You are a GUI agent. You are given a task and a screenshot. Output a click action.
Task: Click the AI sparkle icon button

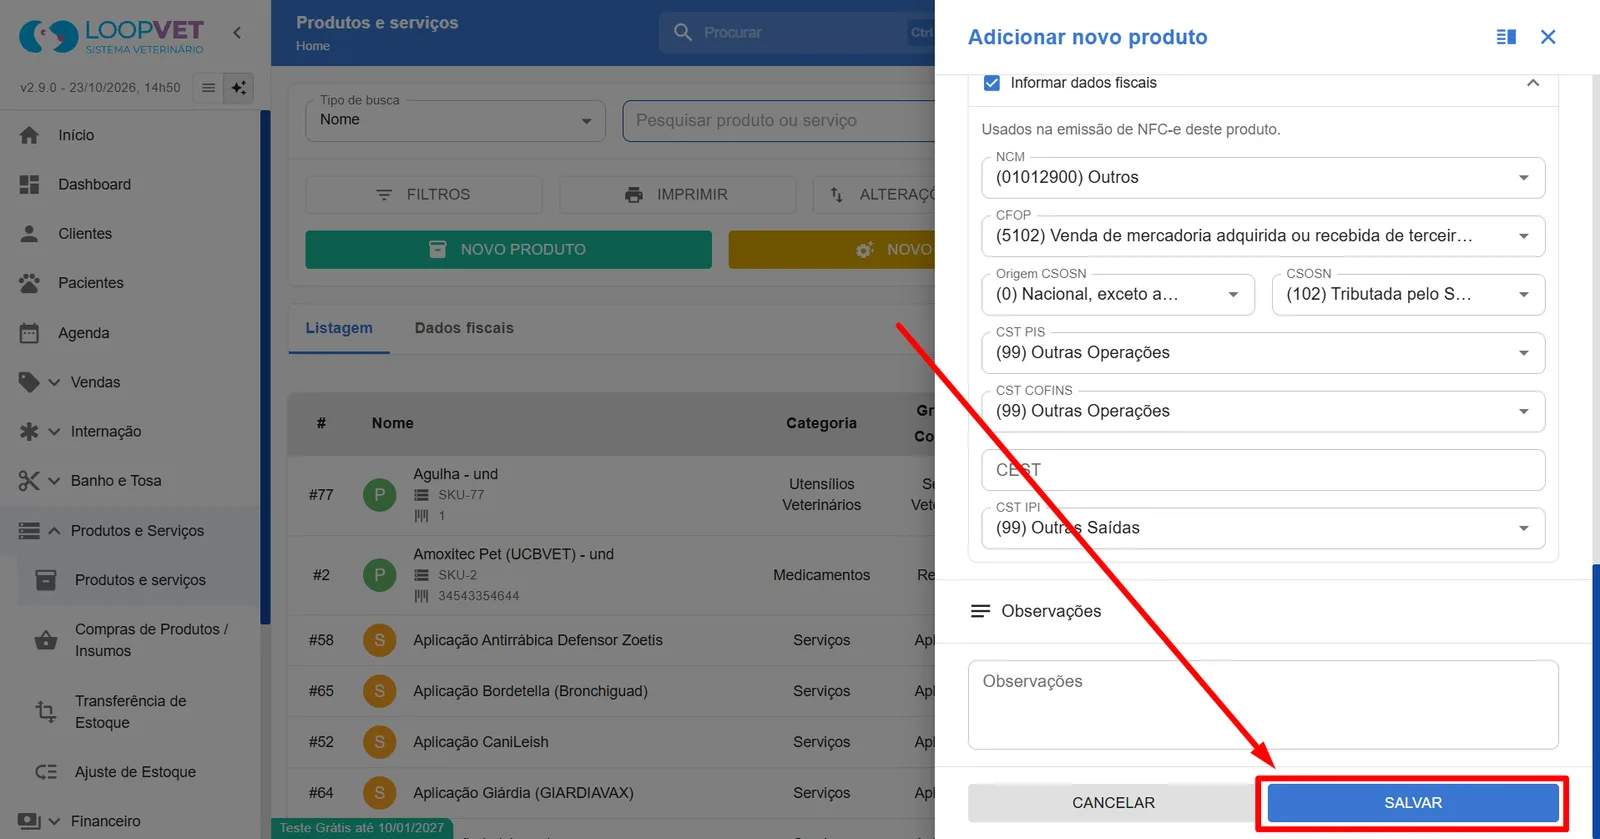(x=239, y=88)
